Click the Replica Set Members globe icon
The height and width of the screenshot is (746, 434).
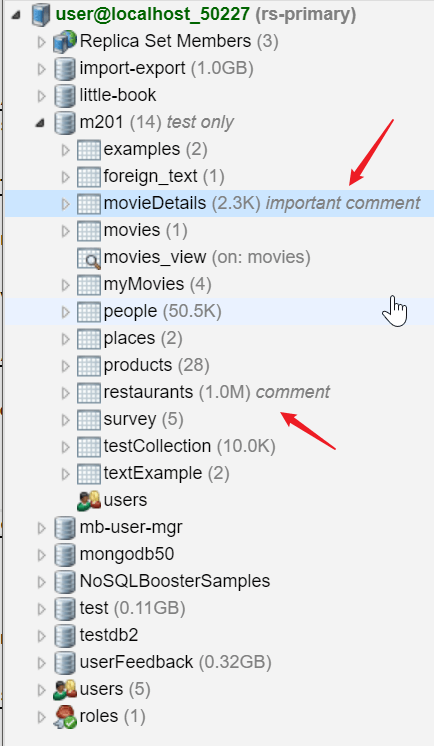[x=64, y=41]
